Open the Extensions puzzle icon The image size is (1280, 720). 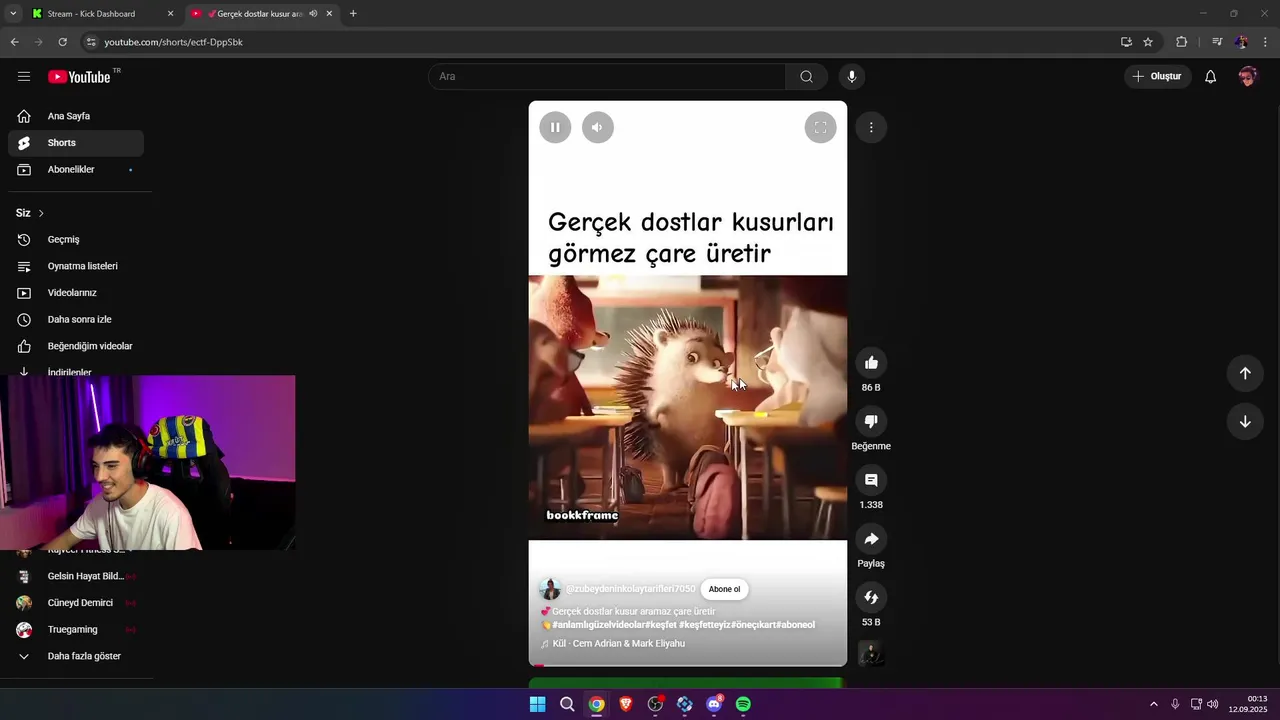1181,42
